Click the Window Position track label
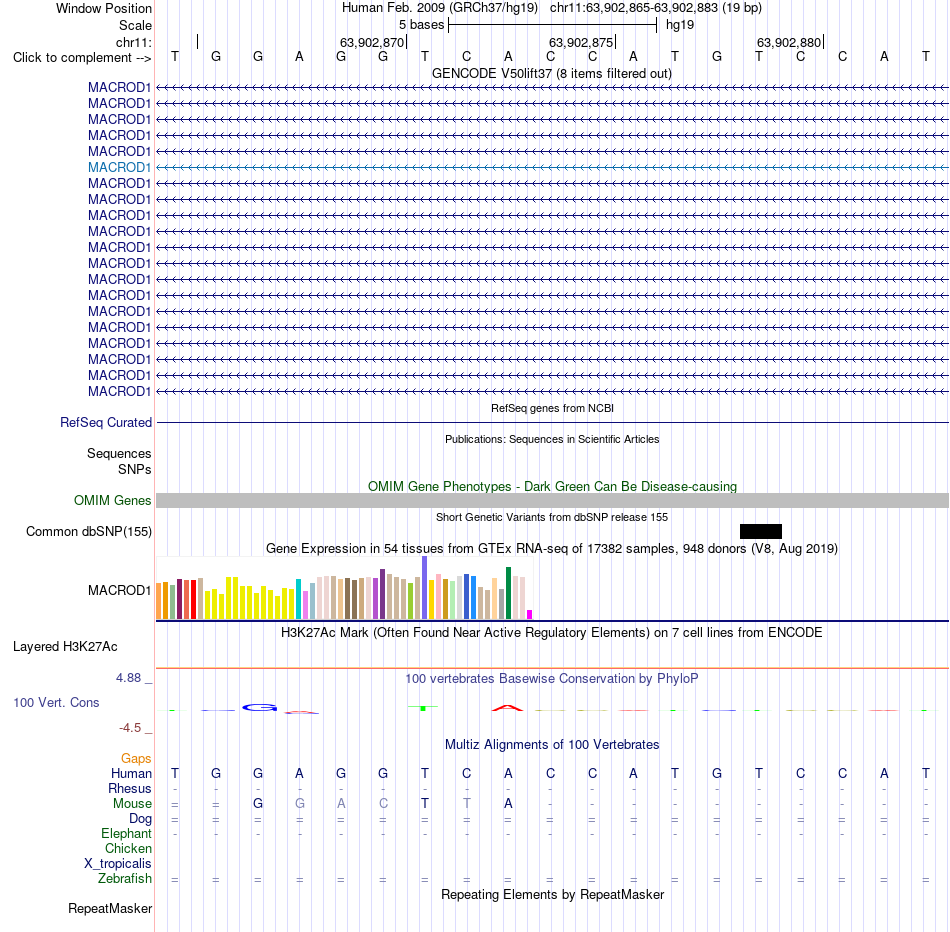This screenshot has width=950, height=932. coord(104,8)
